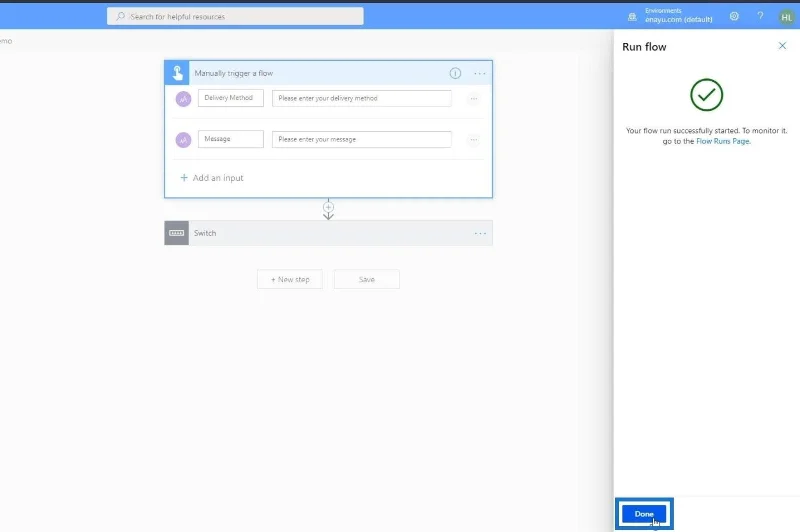This screenshot has height=532, width=800.
Task: Open Message input options menu
Action: click(x=473, y=139)
